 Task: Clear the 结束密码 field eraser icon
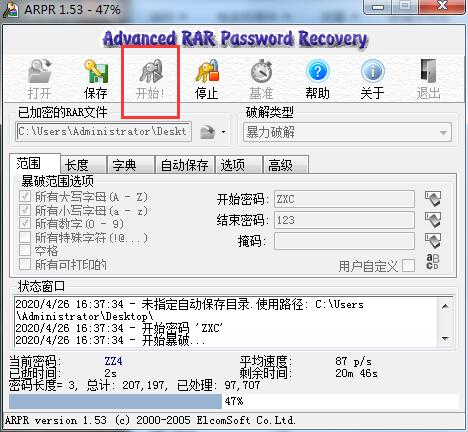point(433,220)
